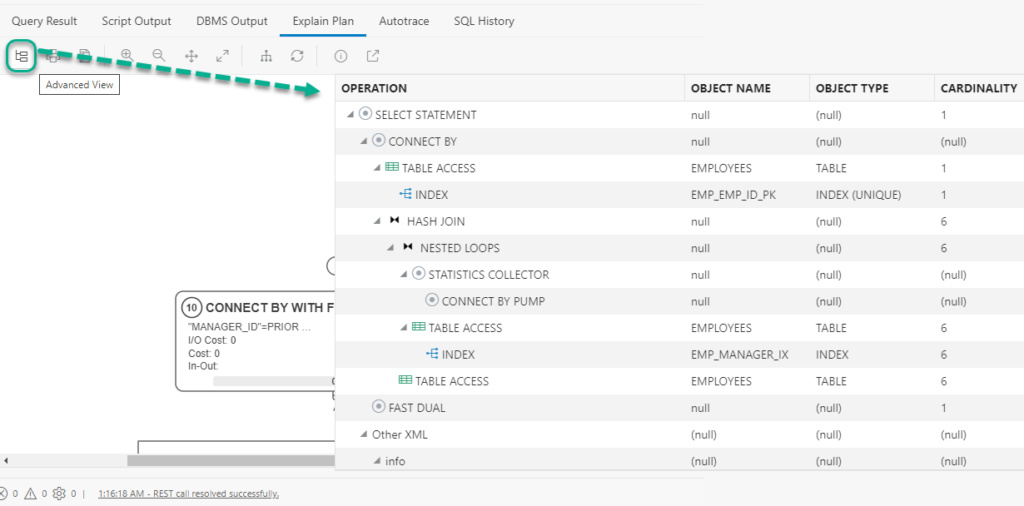Collapse the CONNECT BY node
The height and width of the screenshot is (506, 1024).
(363, 142)
